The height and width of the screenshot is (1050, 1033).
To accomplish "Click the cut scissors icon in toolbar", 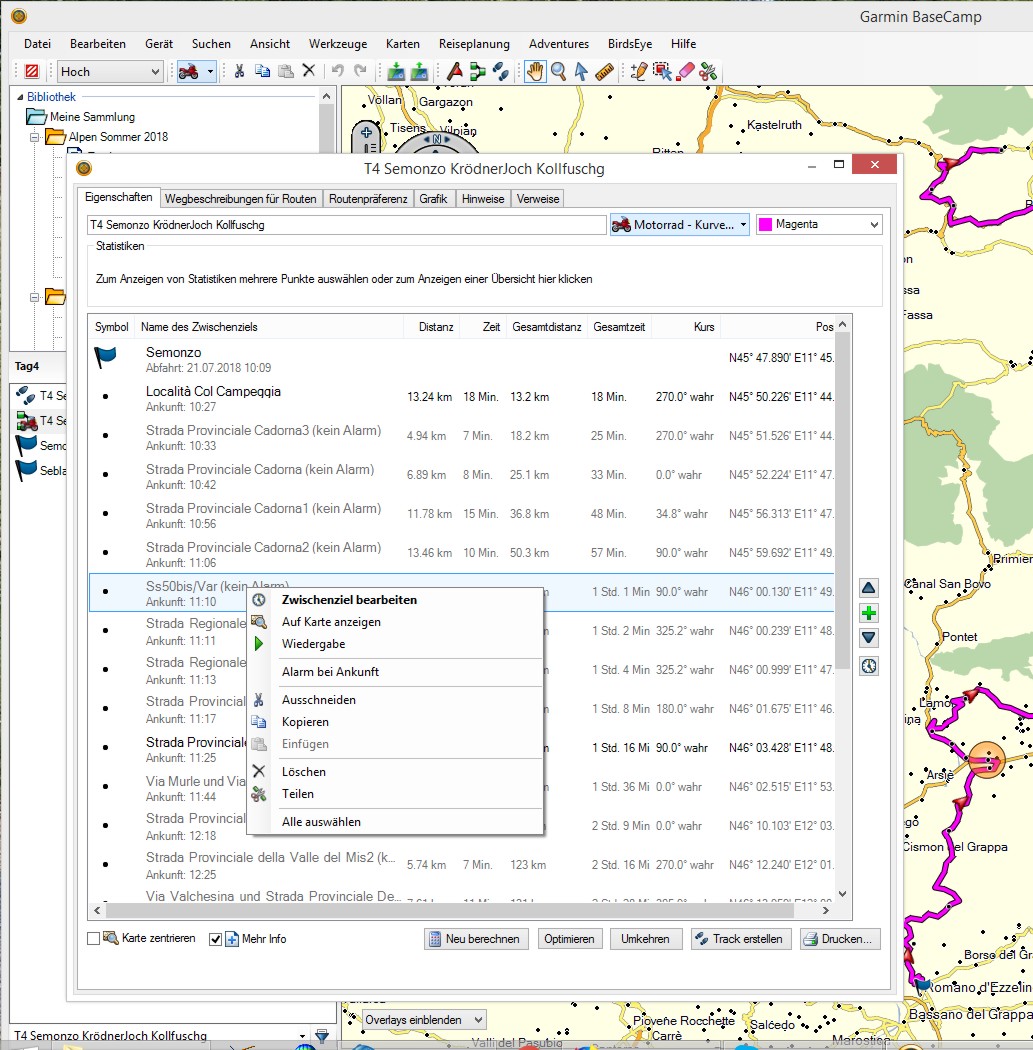I will pyautogui.click(x=239, y=71).
